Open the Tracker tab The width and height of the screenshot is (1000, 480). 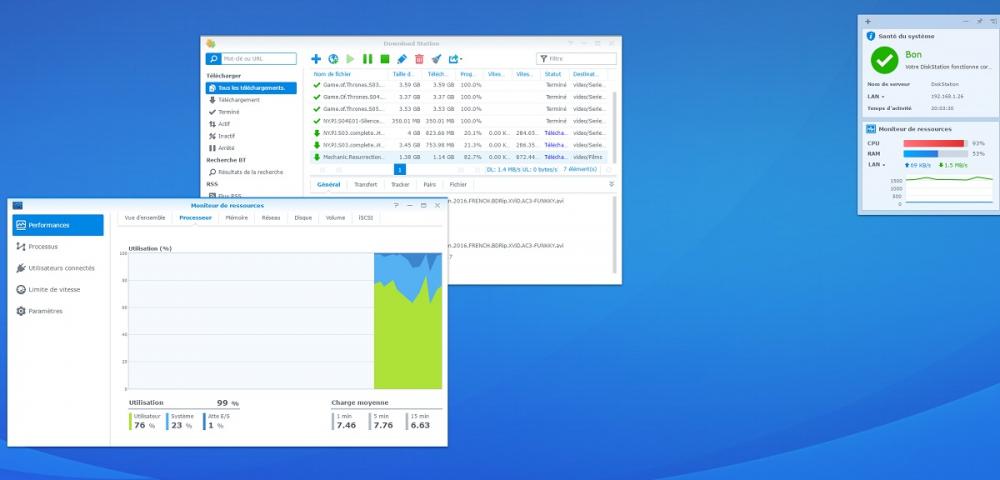click(x=400, y=184)
